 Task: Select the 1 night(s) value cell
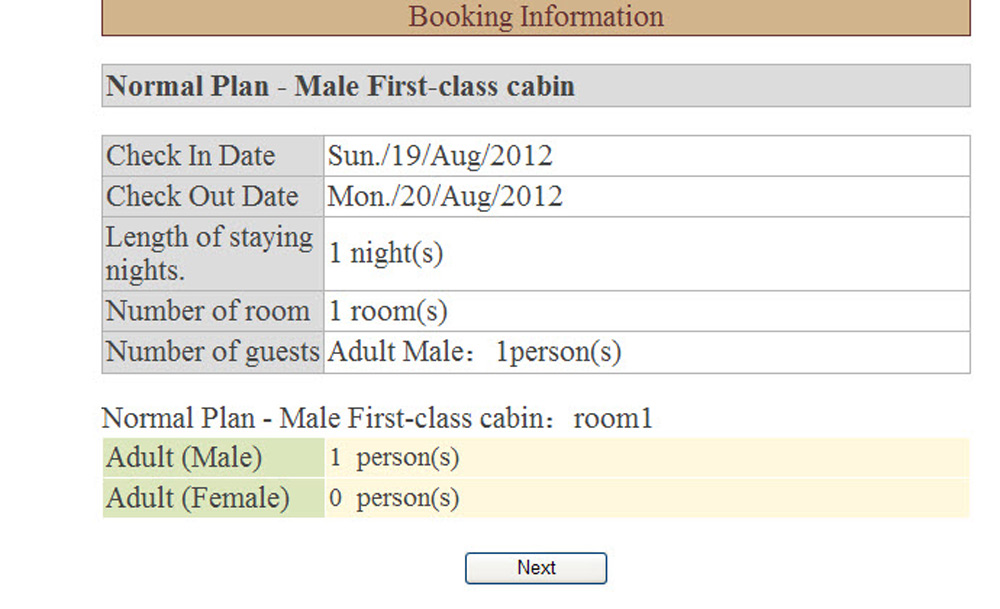[x=647, y=254]
